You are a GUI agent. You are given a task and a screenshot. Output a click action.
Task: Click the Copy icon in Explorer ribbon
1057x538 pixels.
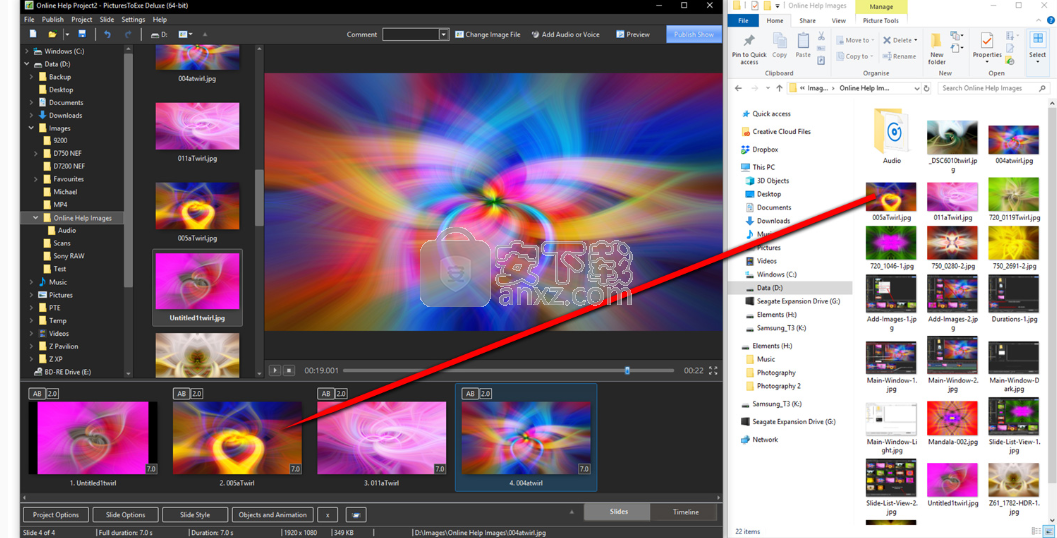[x=780, y=39]
